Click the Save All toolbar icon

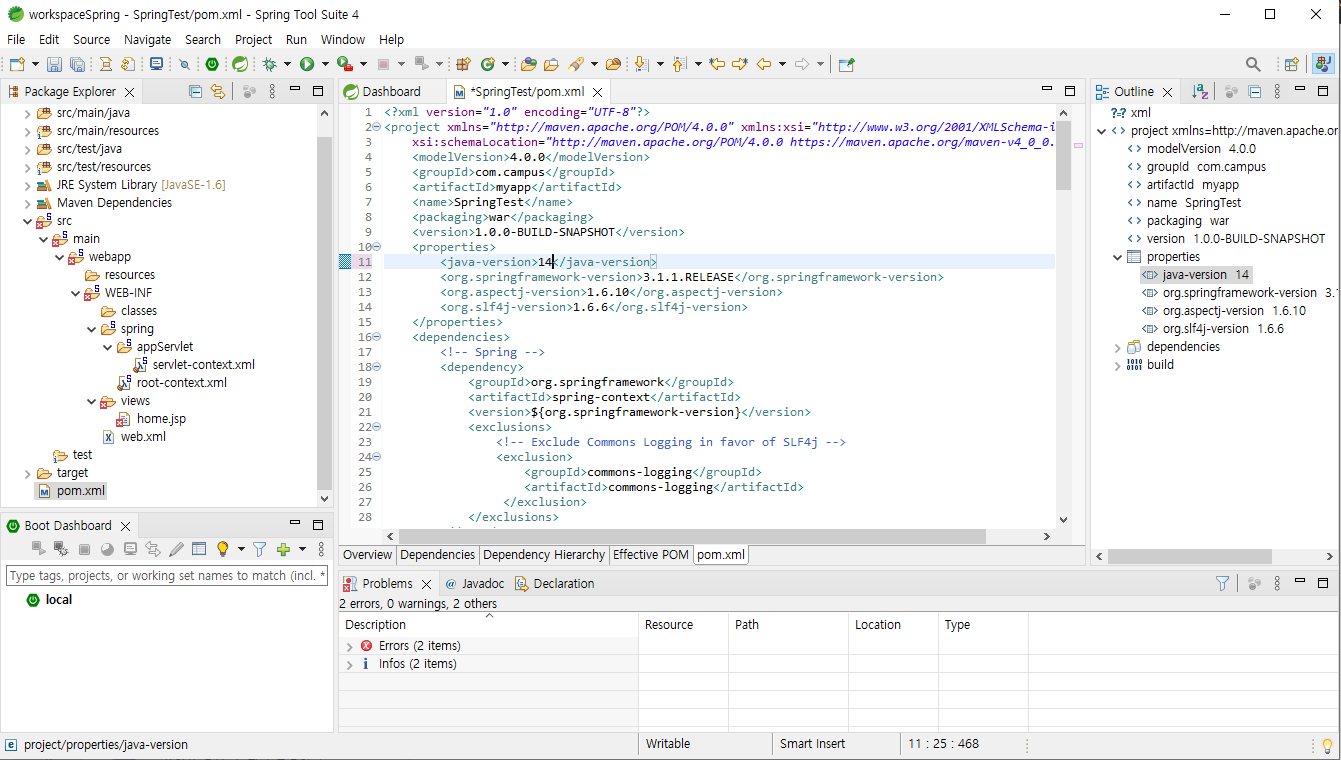click(77, 64)
